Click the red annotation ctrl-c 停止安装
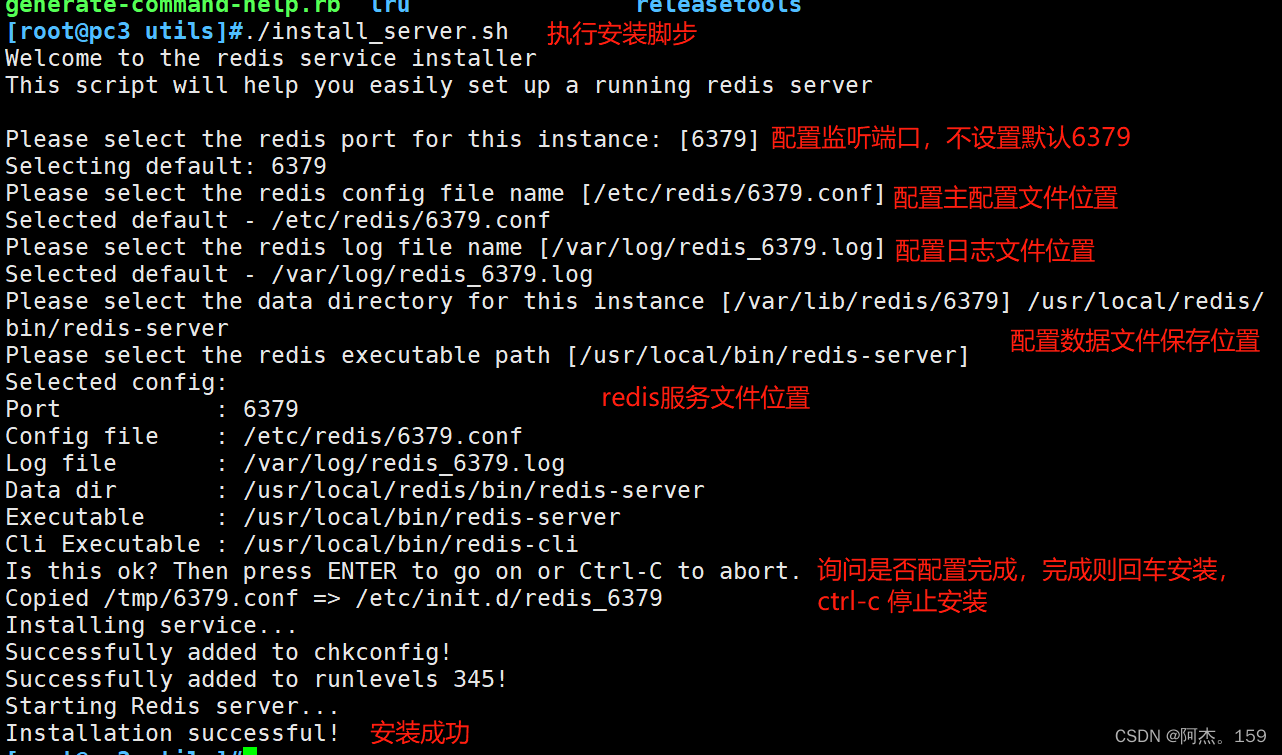1282x755 pixels. [x=902, y=601]
